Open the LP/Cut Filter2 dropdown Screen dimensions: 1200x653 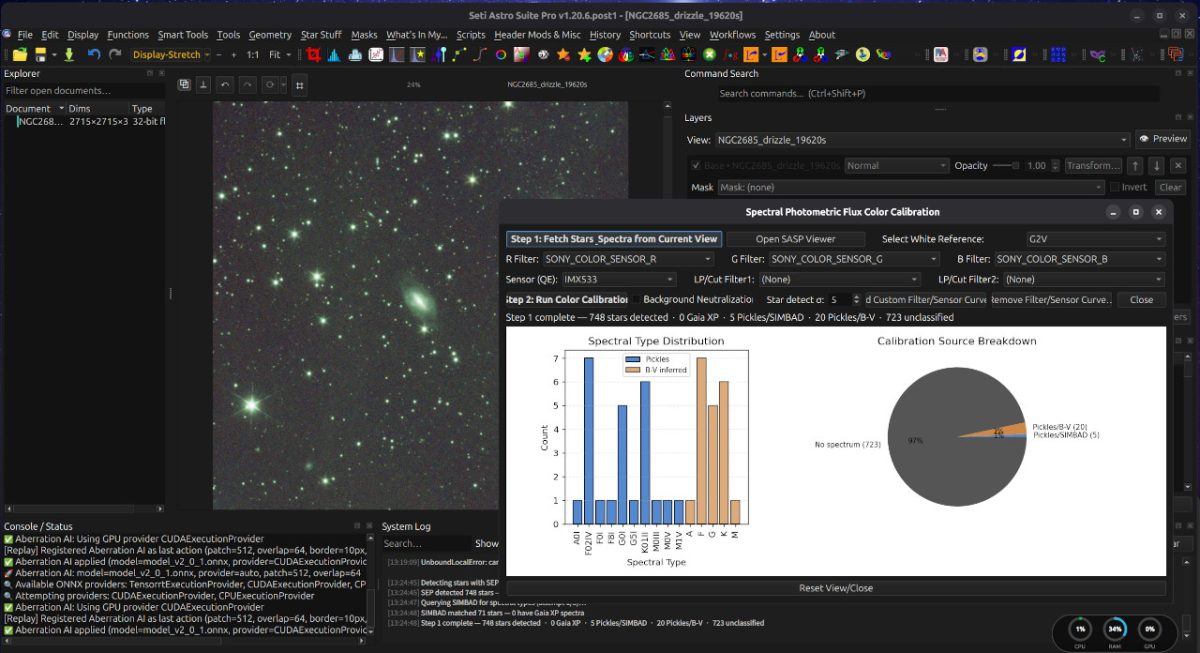pos(1084,279)
